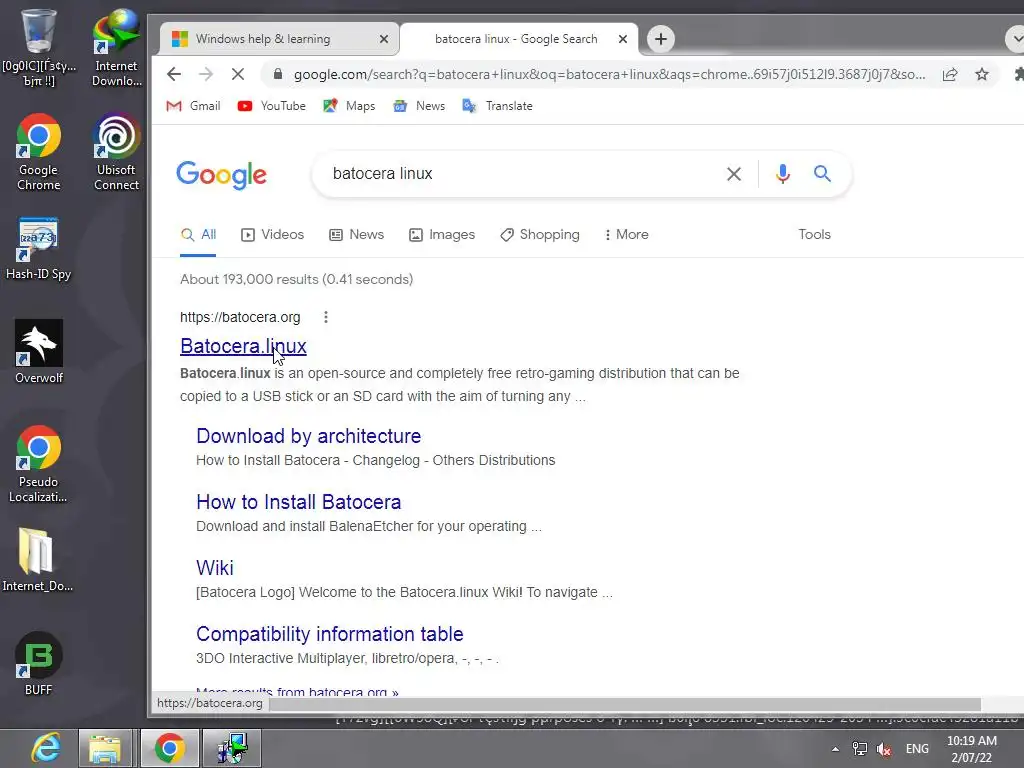Open Internet_Do... folder on desktop

(x=37, y=559)
